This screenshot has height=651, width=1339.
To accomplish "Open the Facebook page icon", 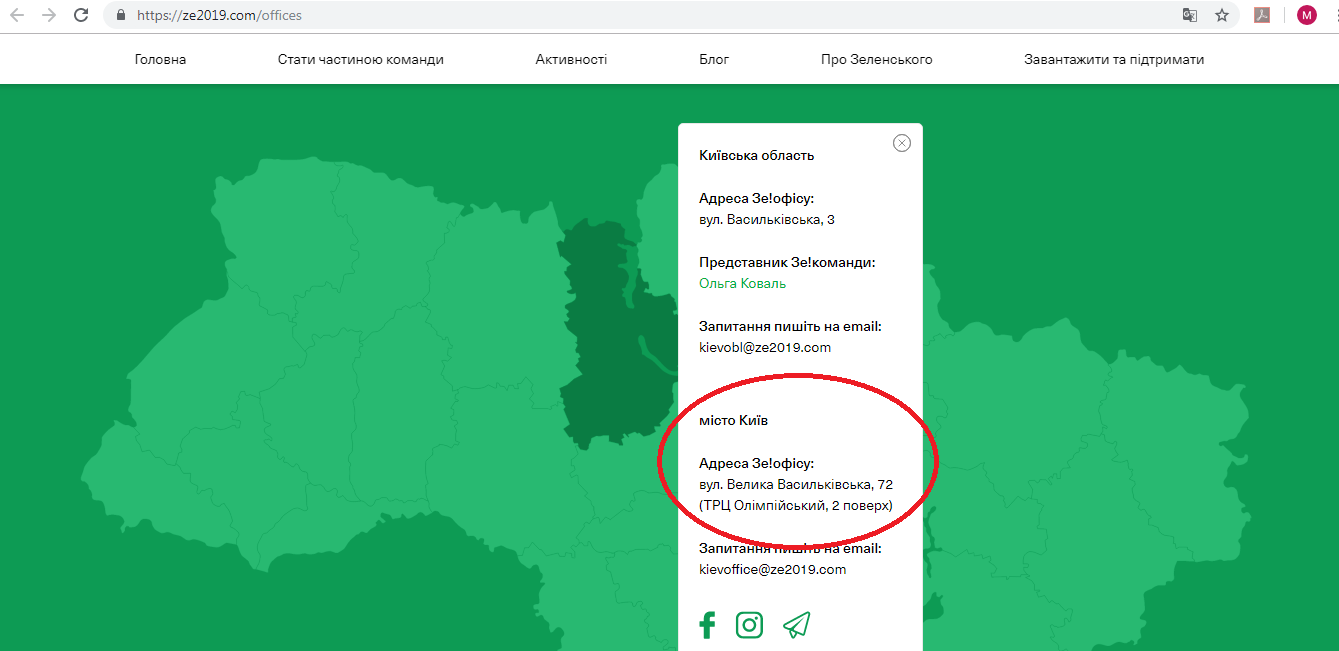I will [x=707, y=625].
